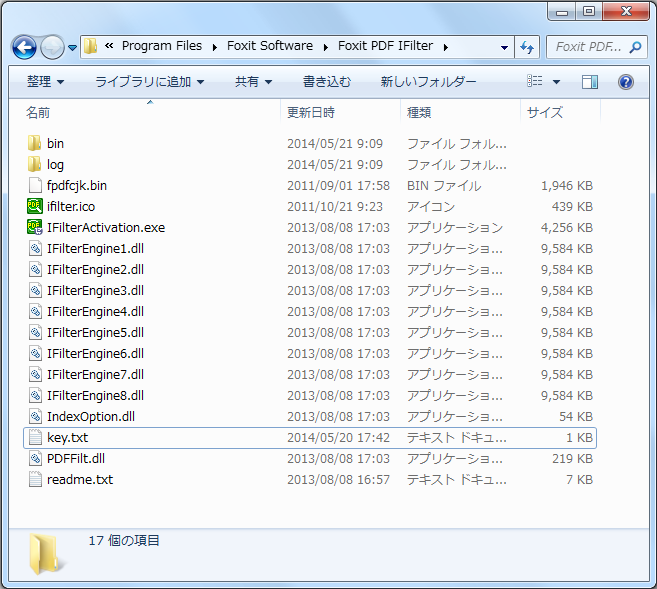Go back with the blue Back arrow

tap(24, 47)
